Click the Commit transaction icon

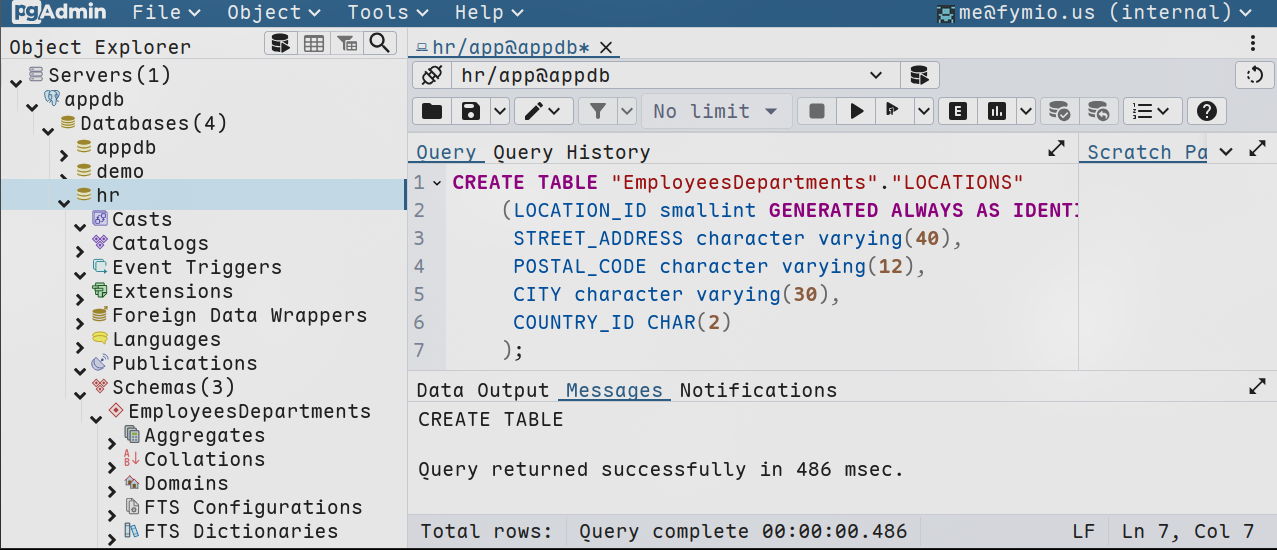pos(1060,111)
